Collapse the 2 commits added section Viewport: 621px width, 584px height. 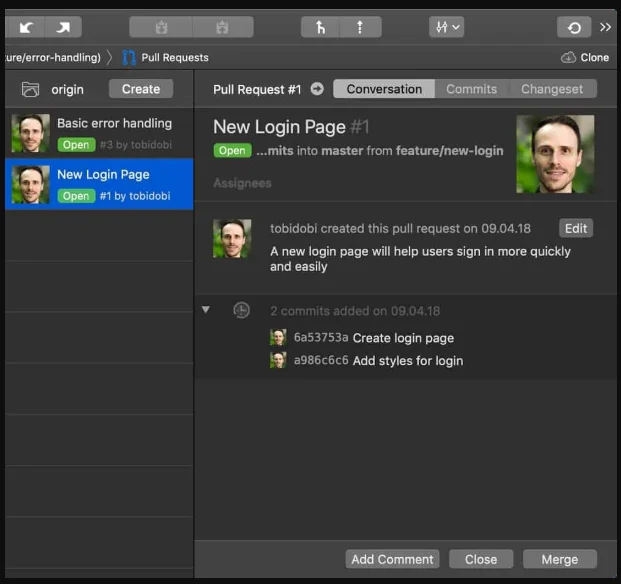coord(206,309)
